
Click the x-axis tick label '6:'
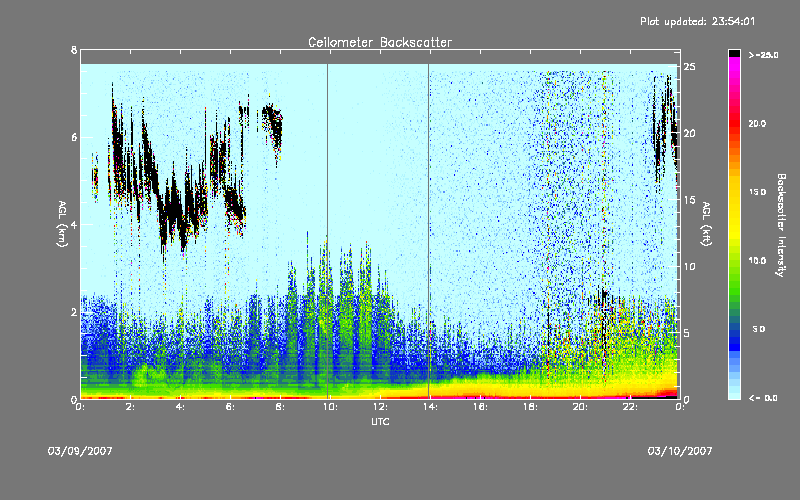[230, 407]
